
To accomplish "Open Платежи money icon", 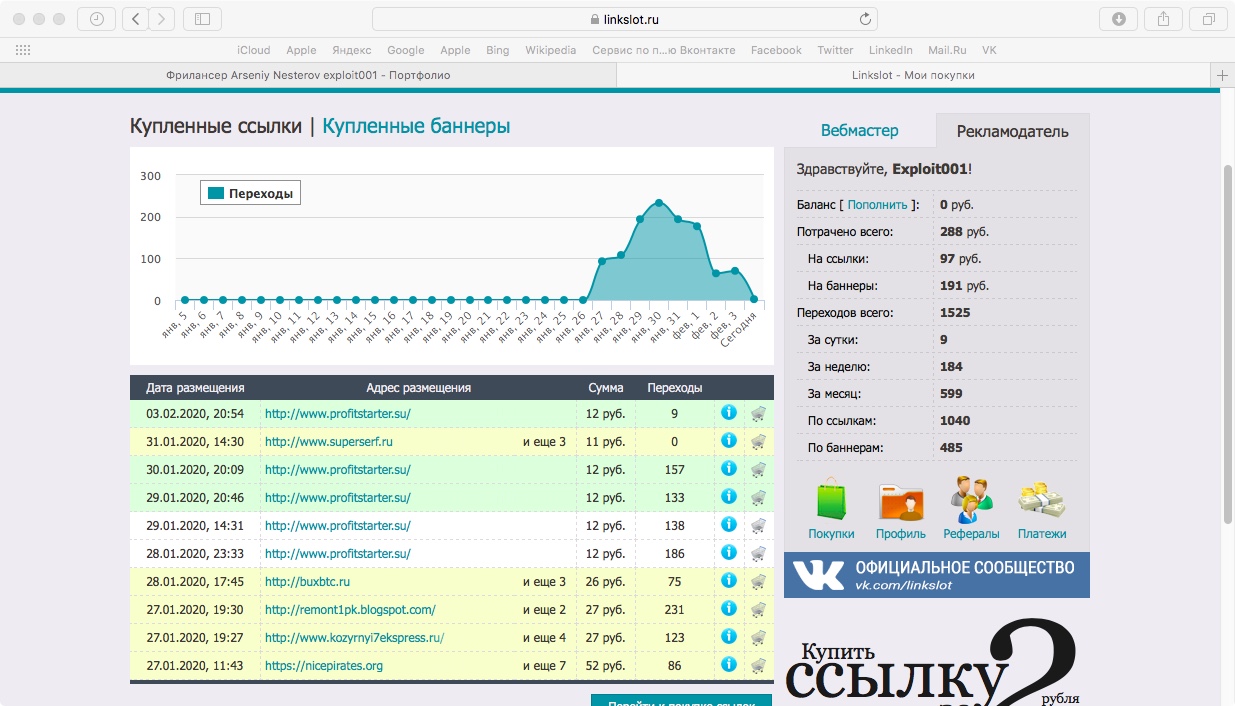I will pos(1042,501).
